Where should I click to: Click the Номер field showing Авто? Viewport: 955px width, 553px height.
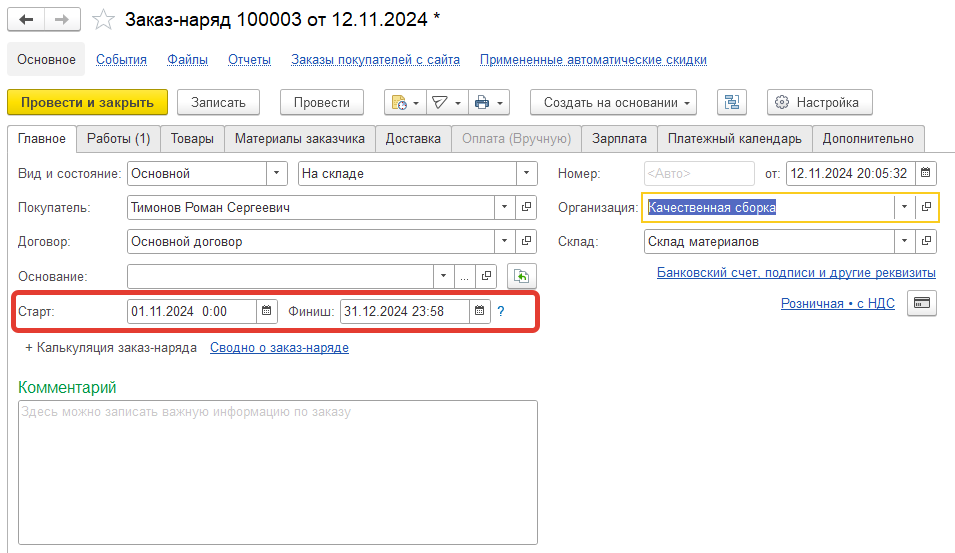pos(699,173)
